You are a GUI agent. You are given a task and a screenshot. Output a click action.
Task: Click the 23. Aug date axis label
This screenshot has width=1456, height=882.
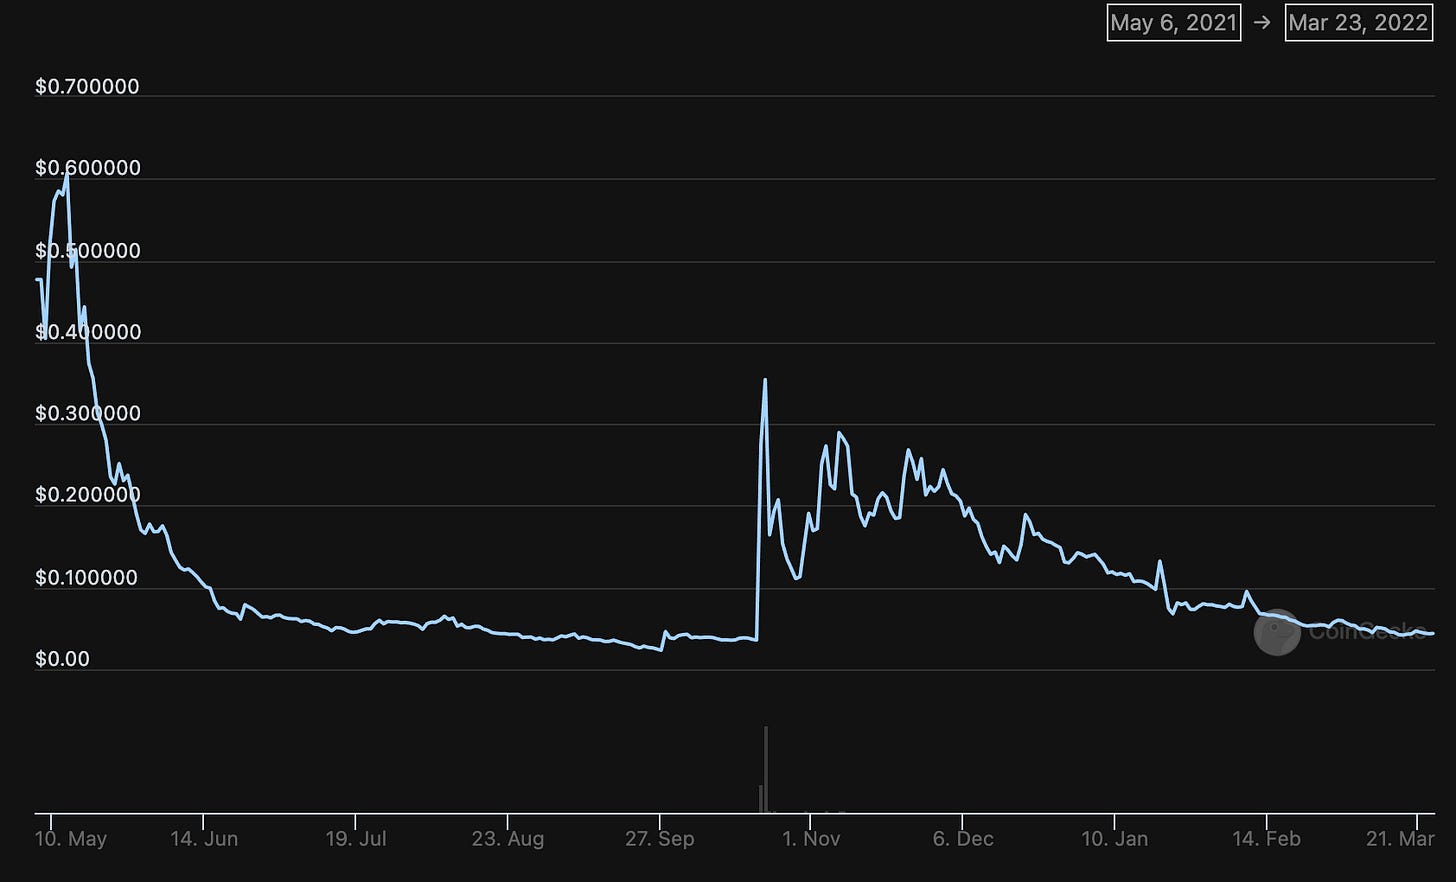[x=508, y=839]
